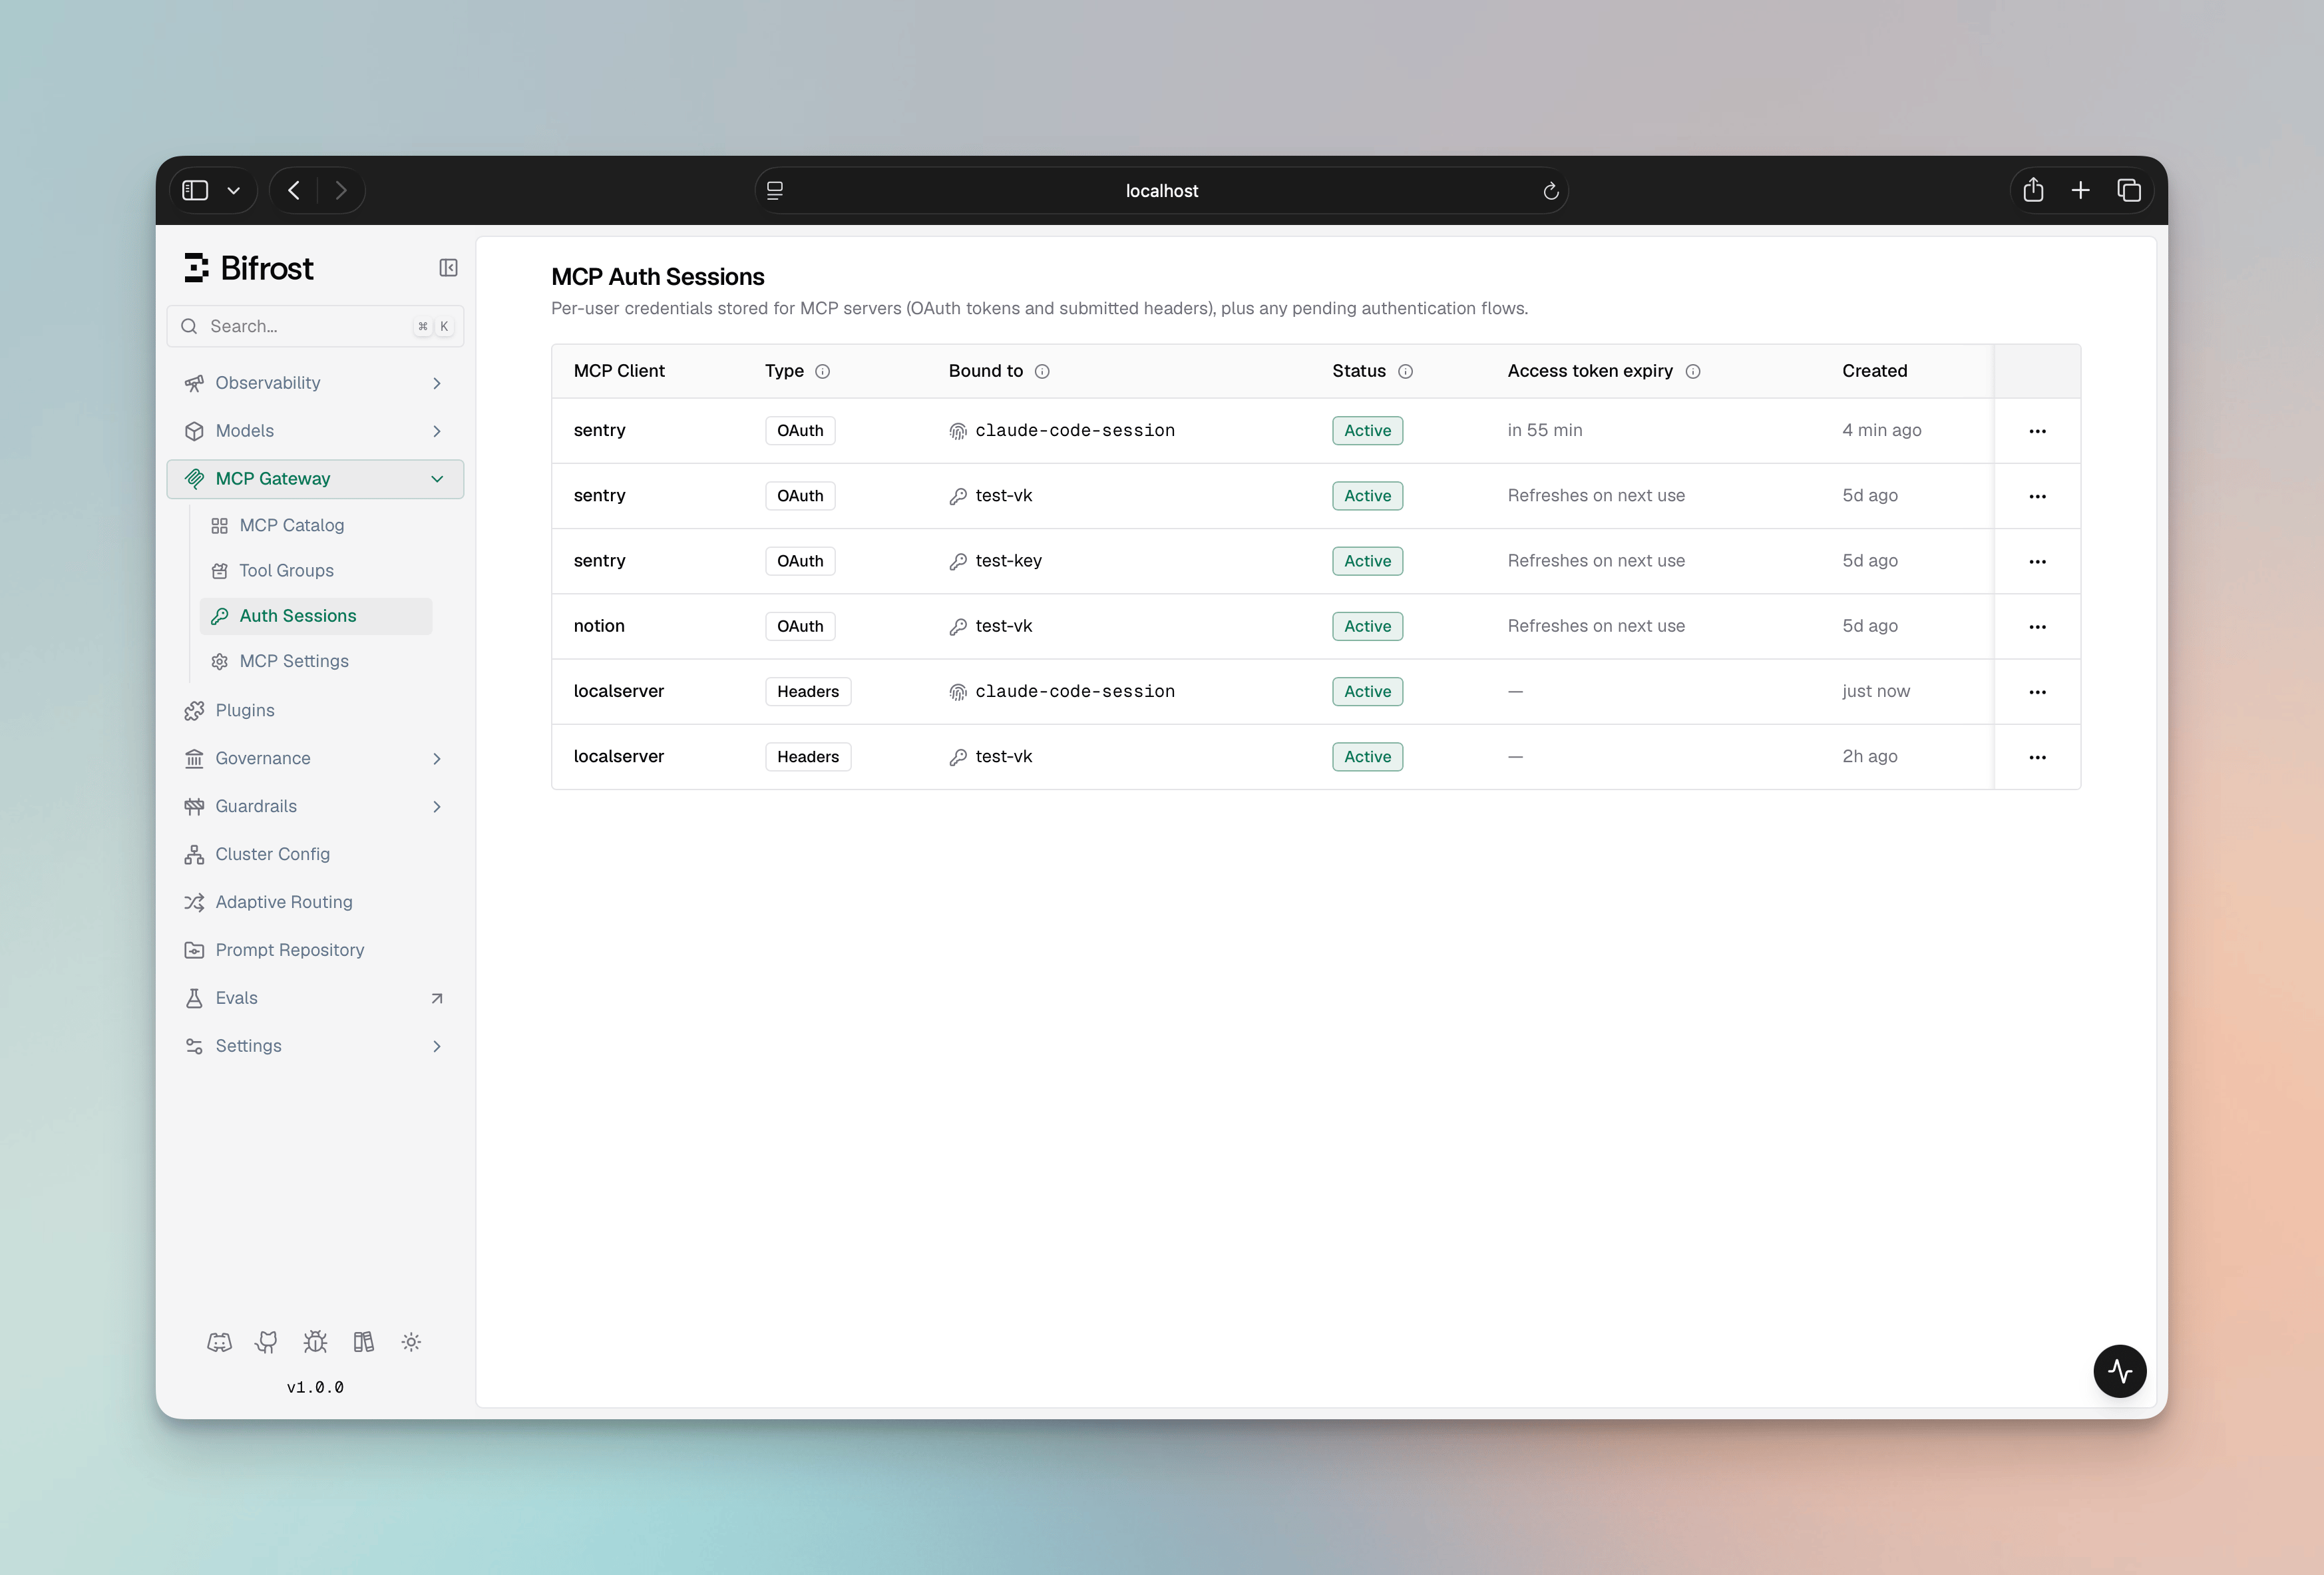This screenshot has width=2324, height=1575.
Task: Go to Adaptive Routing
Action: 315,902
